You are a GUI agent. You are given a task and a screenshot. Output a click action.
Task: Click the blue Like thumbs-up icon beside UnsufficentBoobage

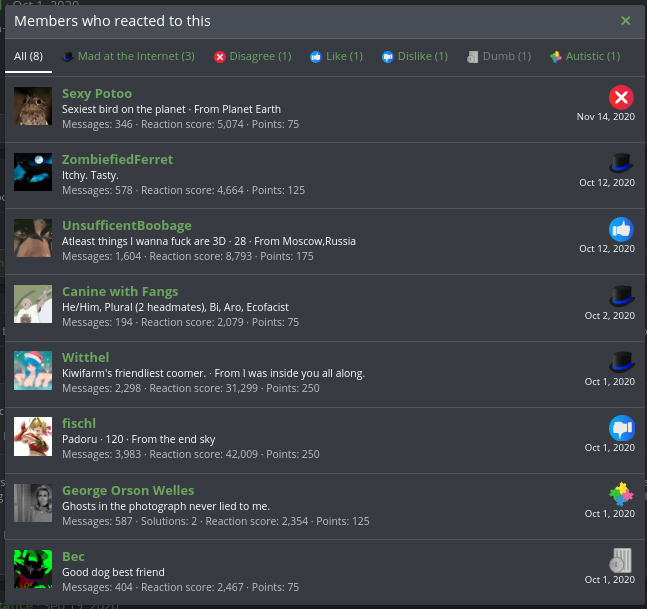(x=621, y=229)
